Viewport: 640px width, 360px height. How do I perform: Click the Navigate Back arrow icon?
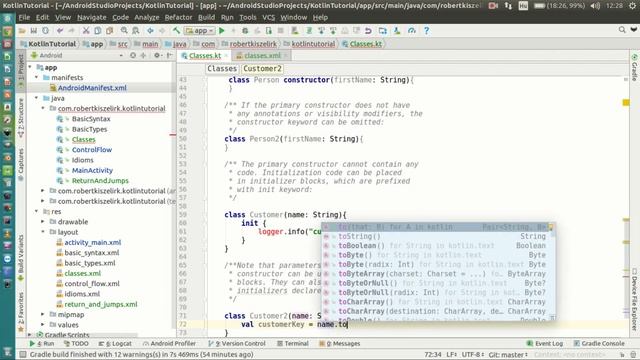(150, 31)
